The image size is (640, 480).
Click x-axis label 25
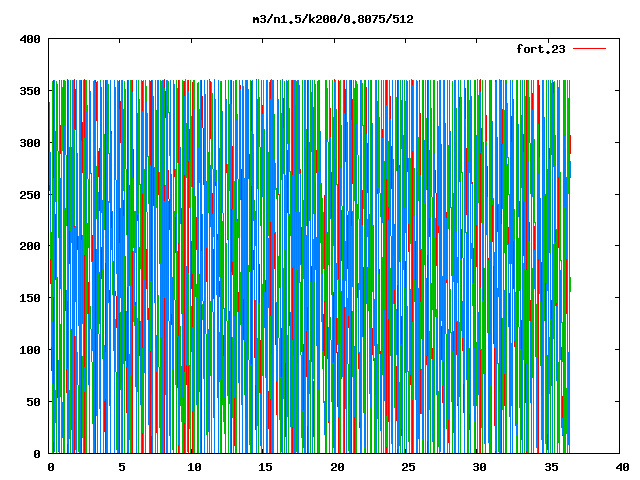pyautogui.click(x=409, y=467)
